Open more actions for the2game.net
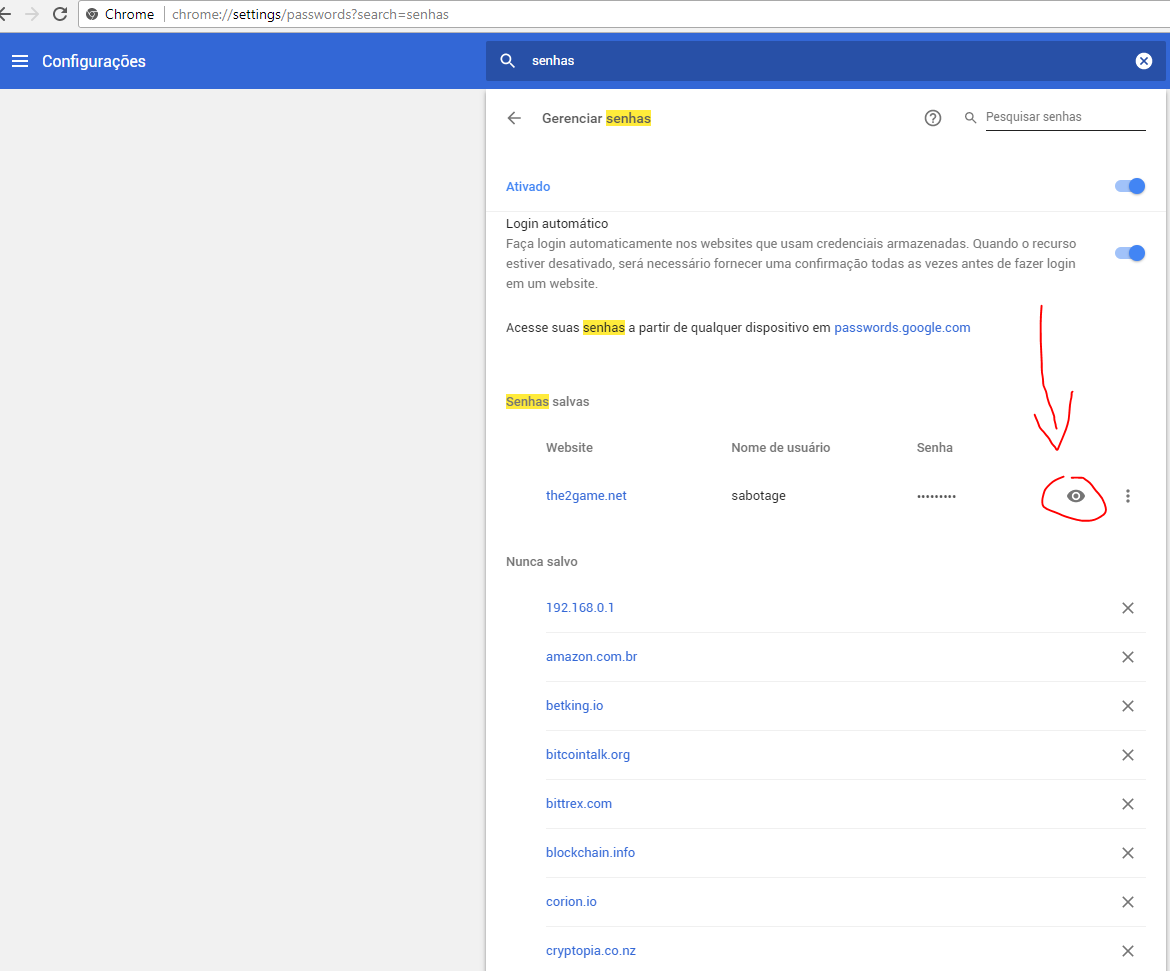The width and height of the screenshot is (1170, 971). (1127, 496)
